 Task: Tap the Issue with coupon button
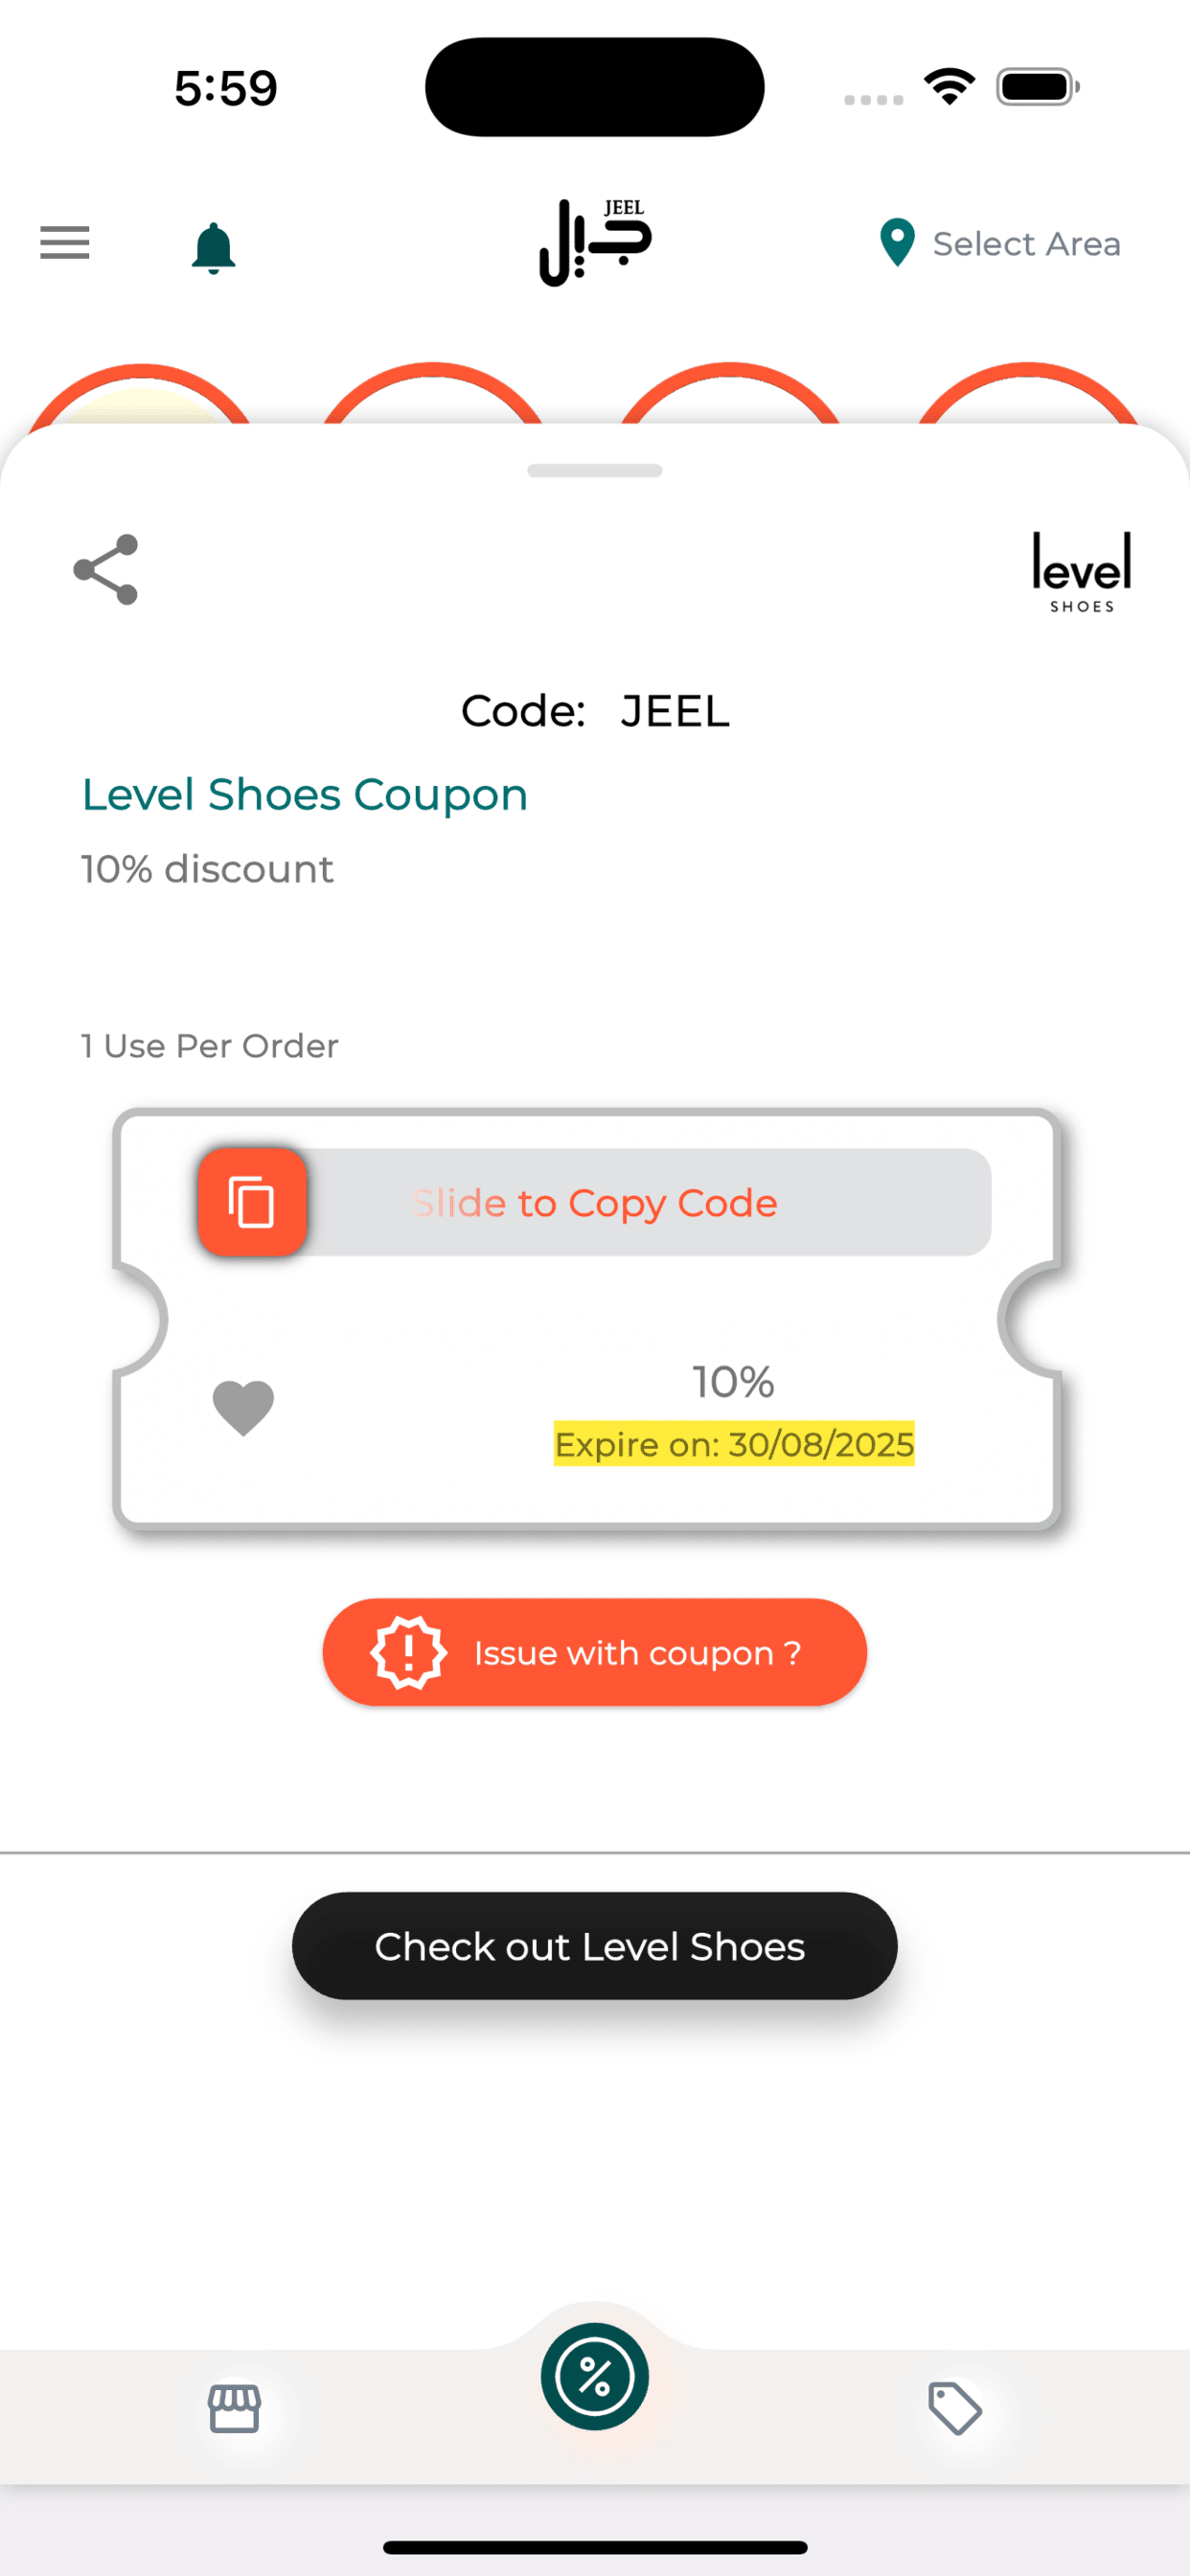(x=595, y=1651)
